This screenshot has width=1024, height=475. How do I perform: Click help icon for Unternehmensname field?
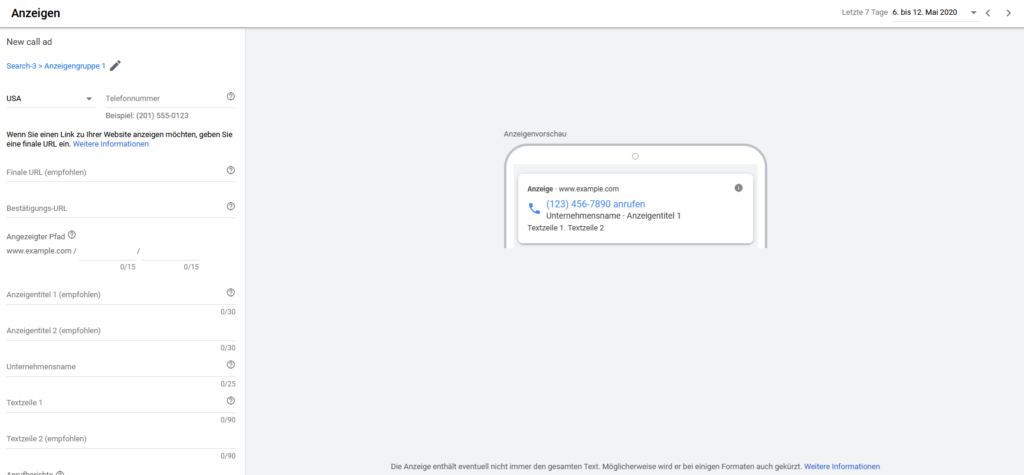pos(231,365)
